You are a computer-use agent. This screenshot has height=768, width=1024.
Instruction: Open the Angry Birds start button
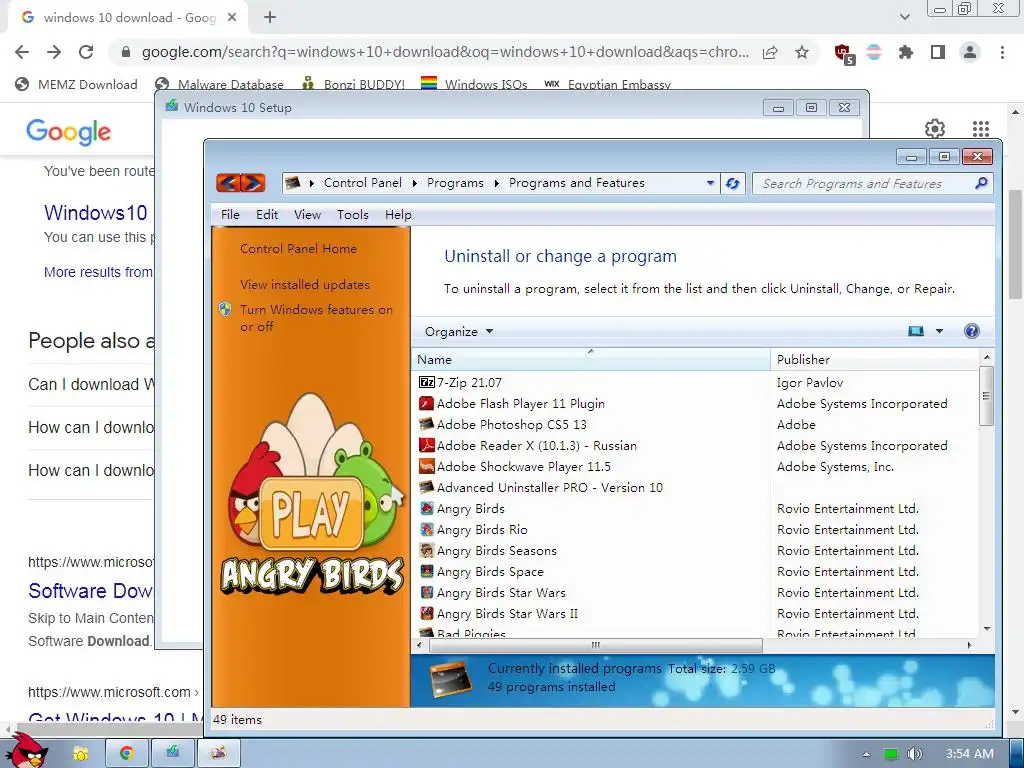point(26,751)
